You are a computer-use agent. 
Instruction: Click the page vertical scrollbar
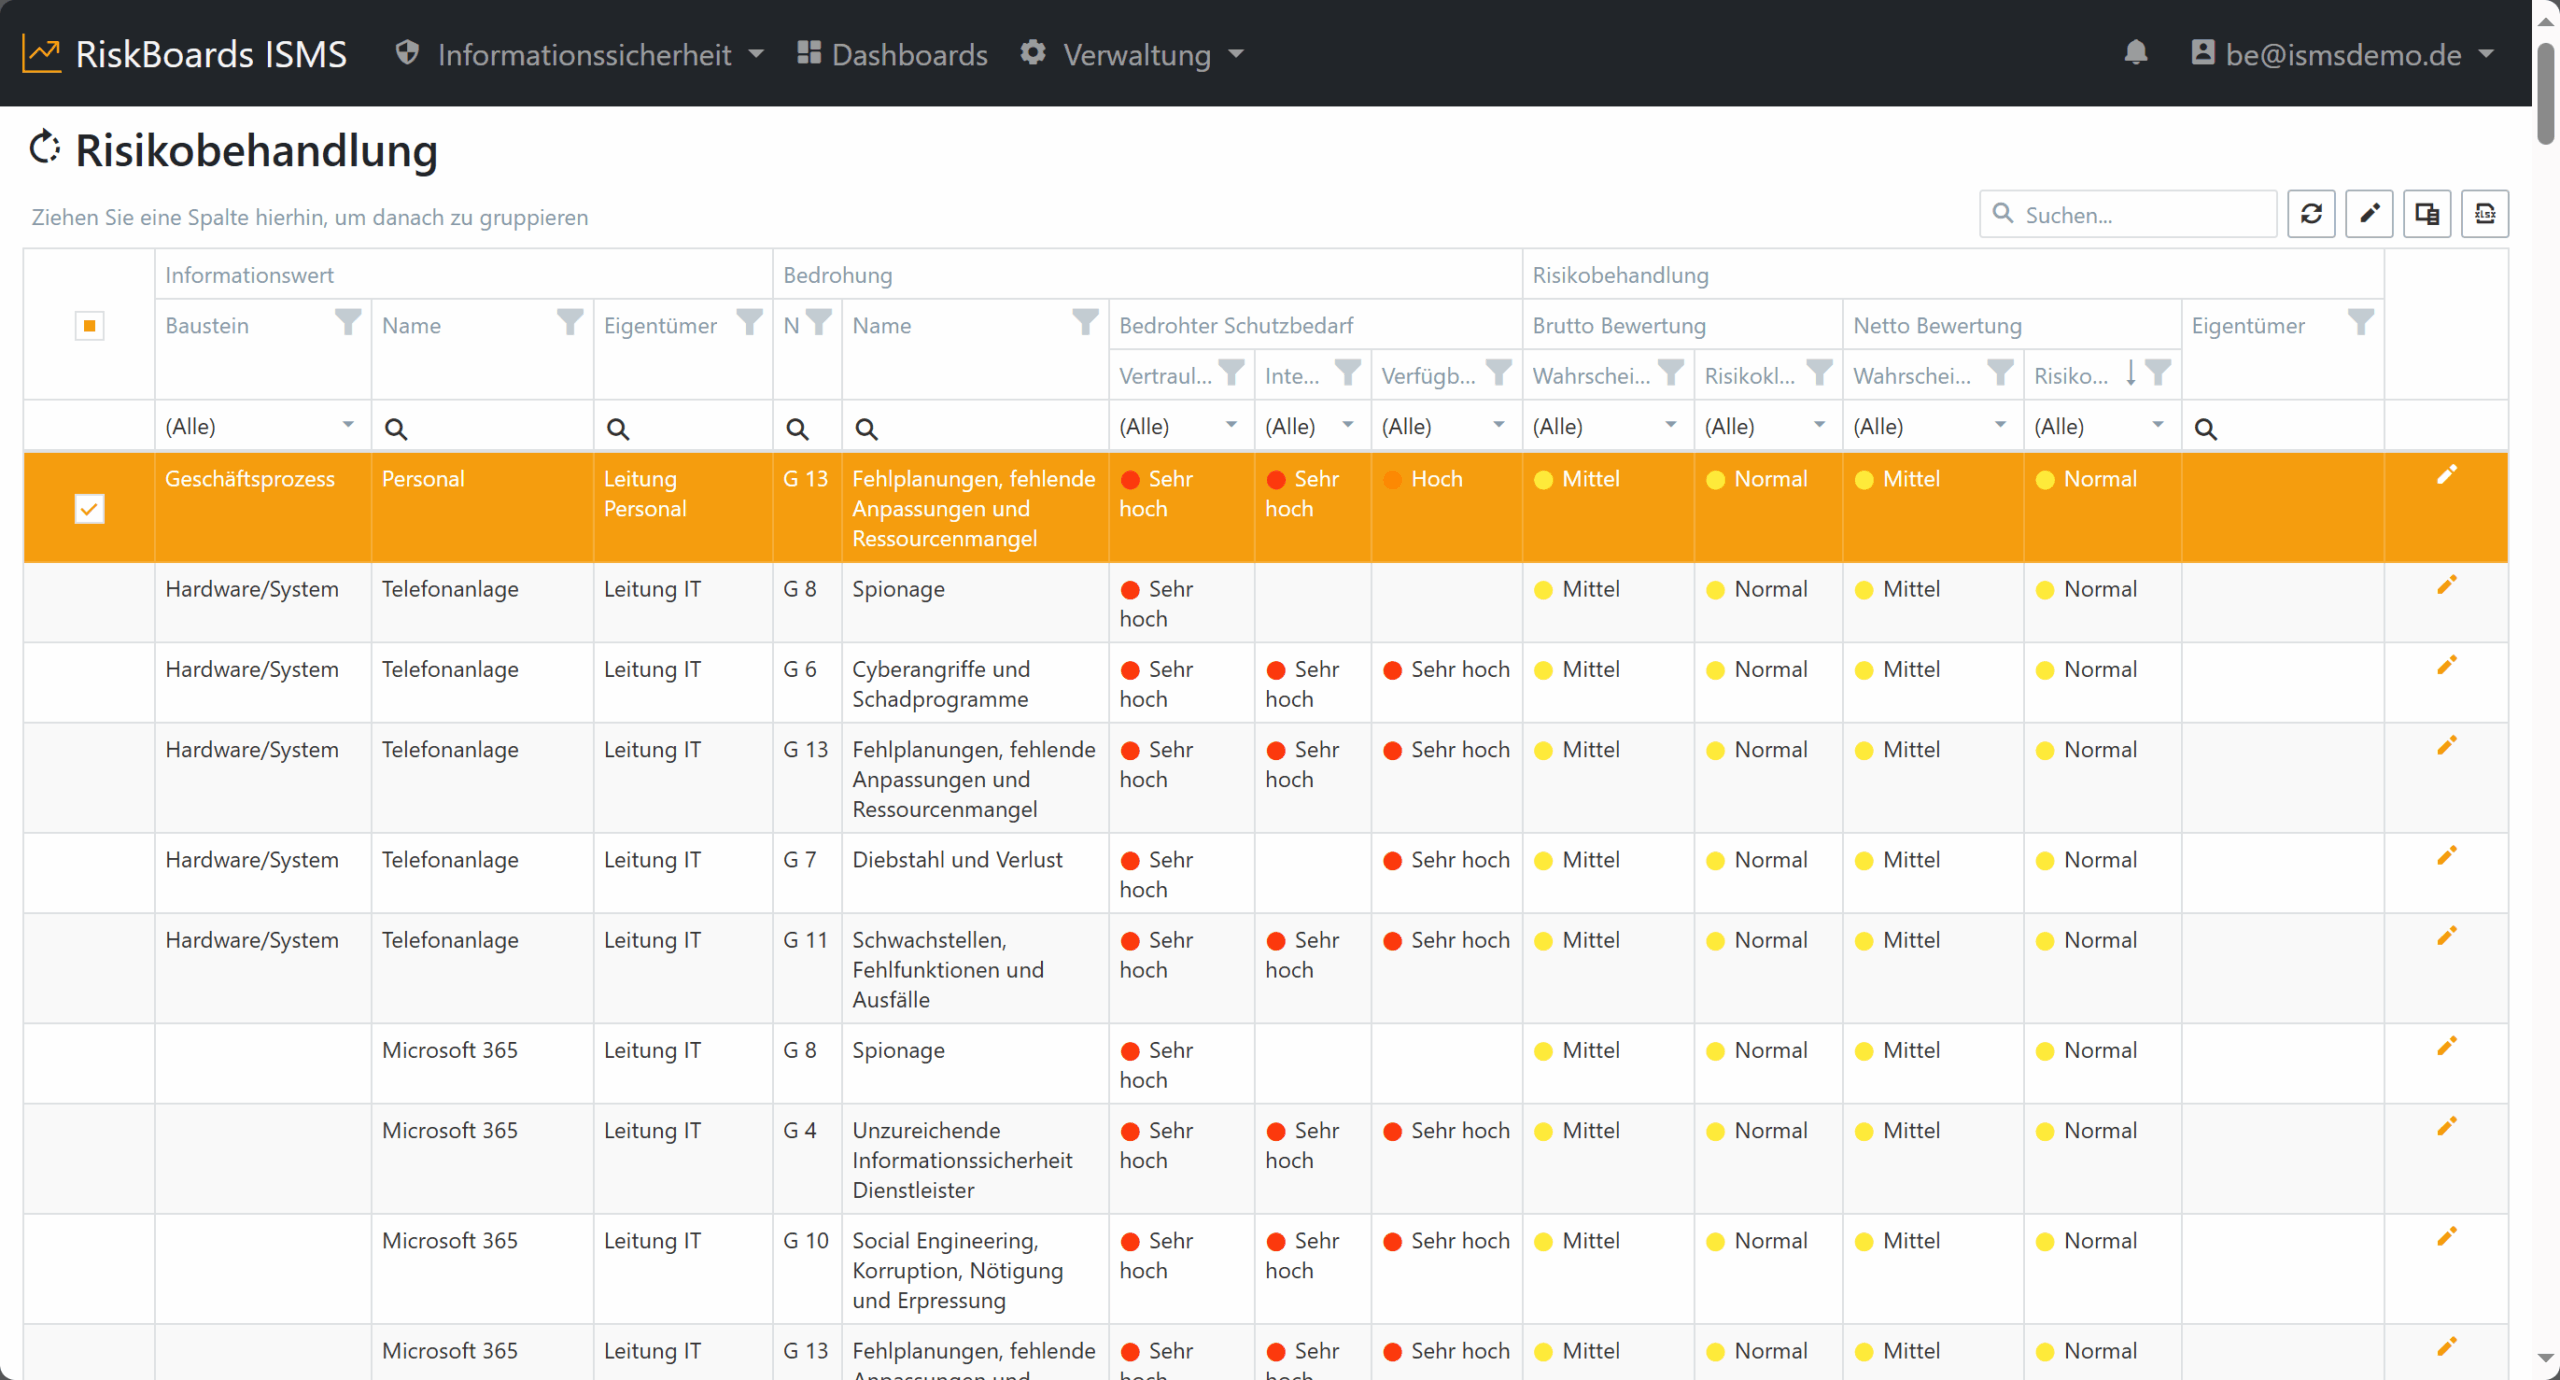click(x=2546, y=690)
